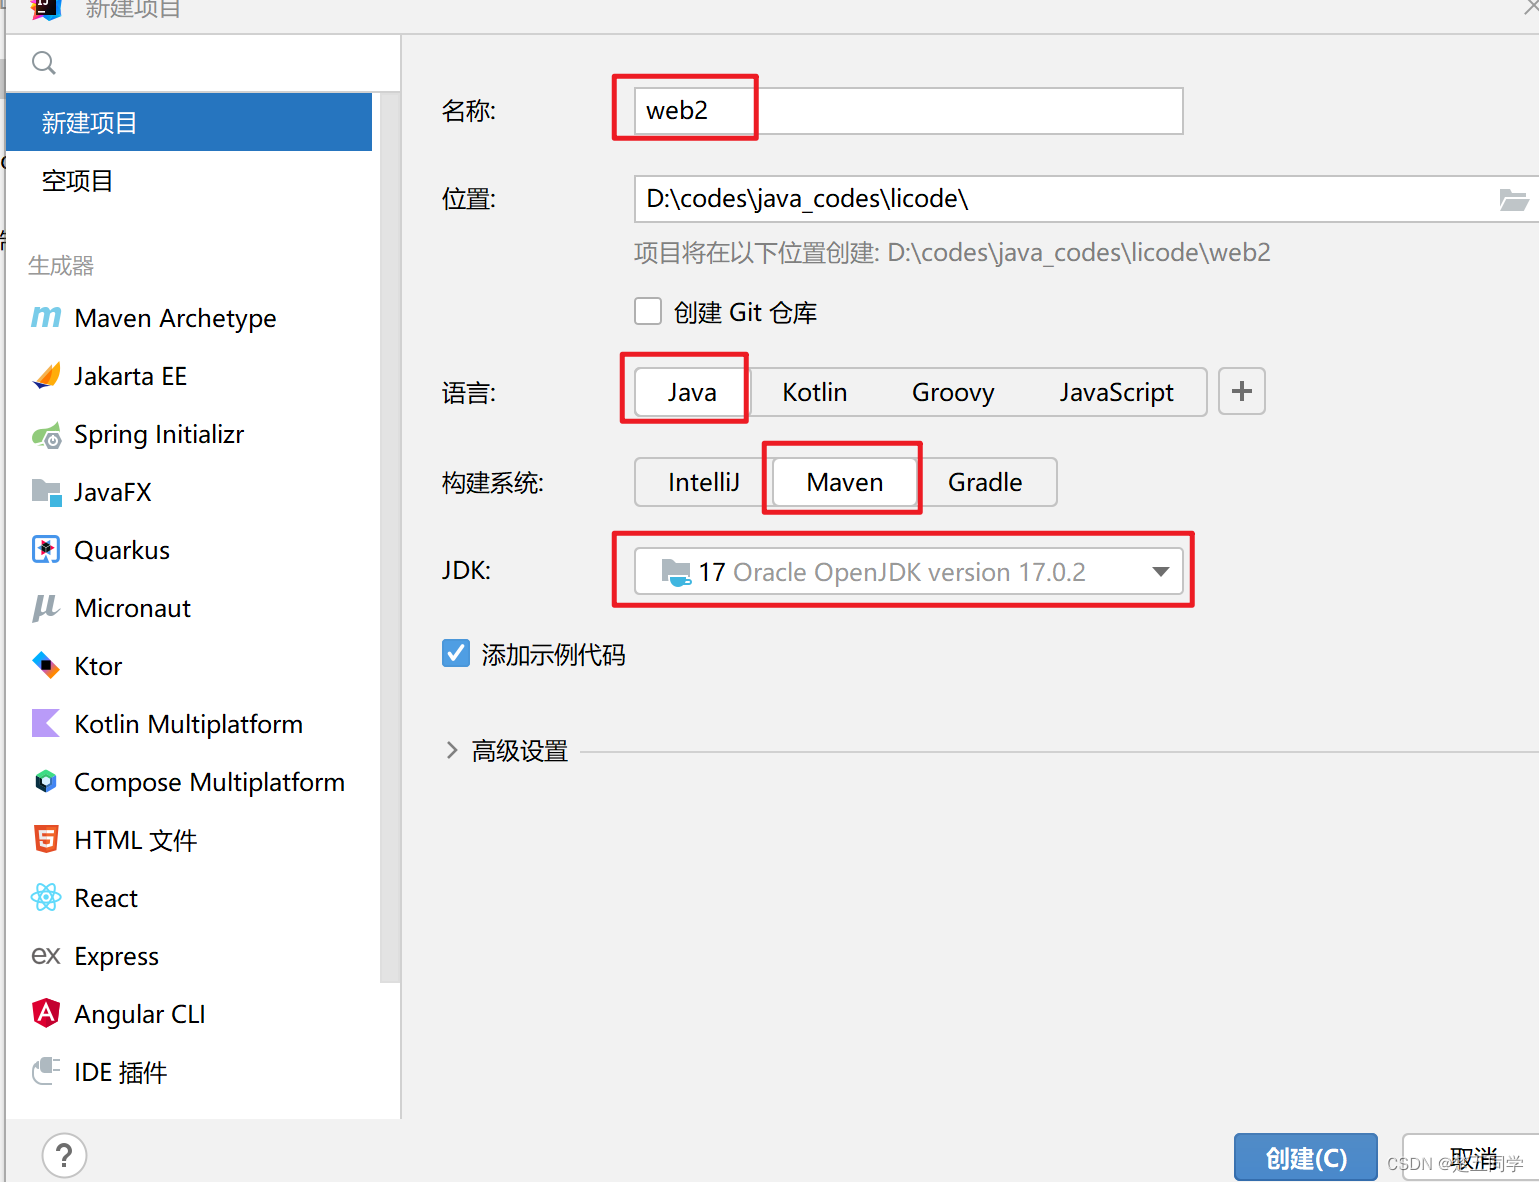Enable the 创建 Git 仓库 checkbox
The width and height of the screenshot is (1539, 1182).
648,312
